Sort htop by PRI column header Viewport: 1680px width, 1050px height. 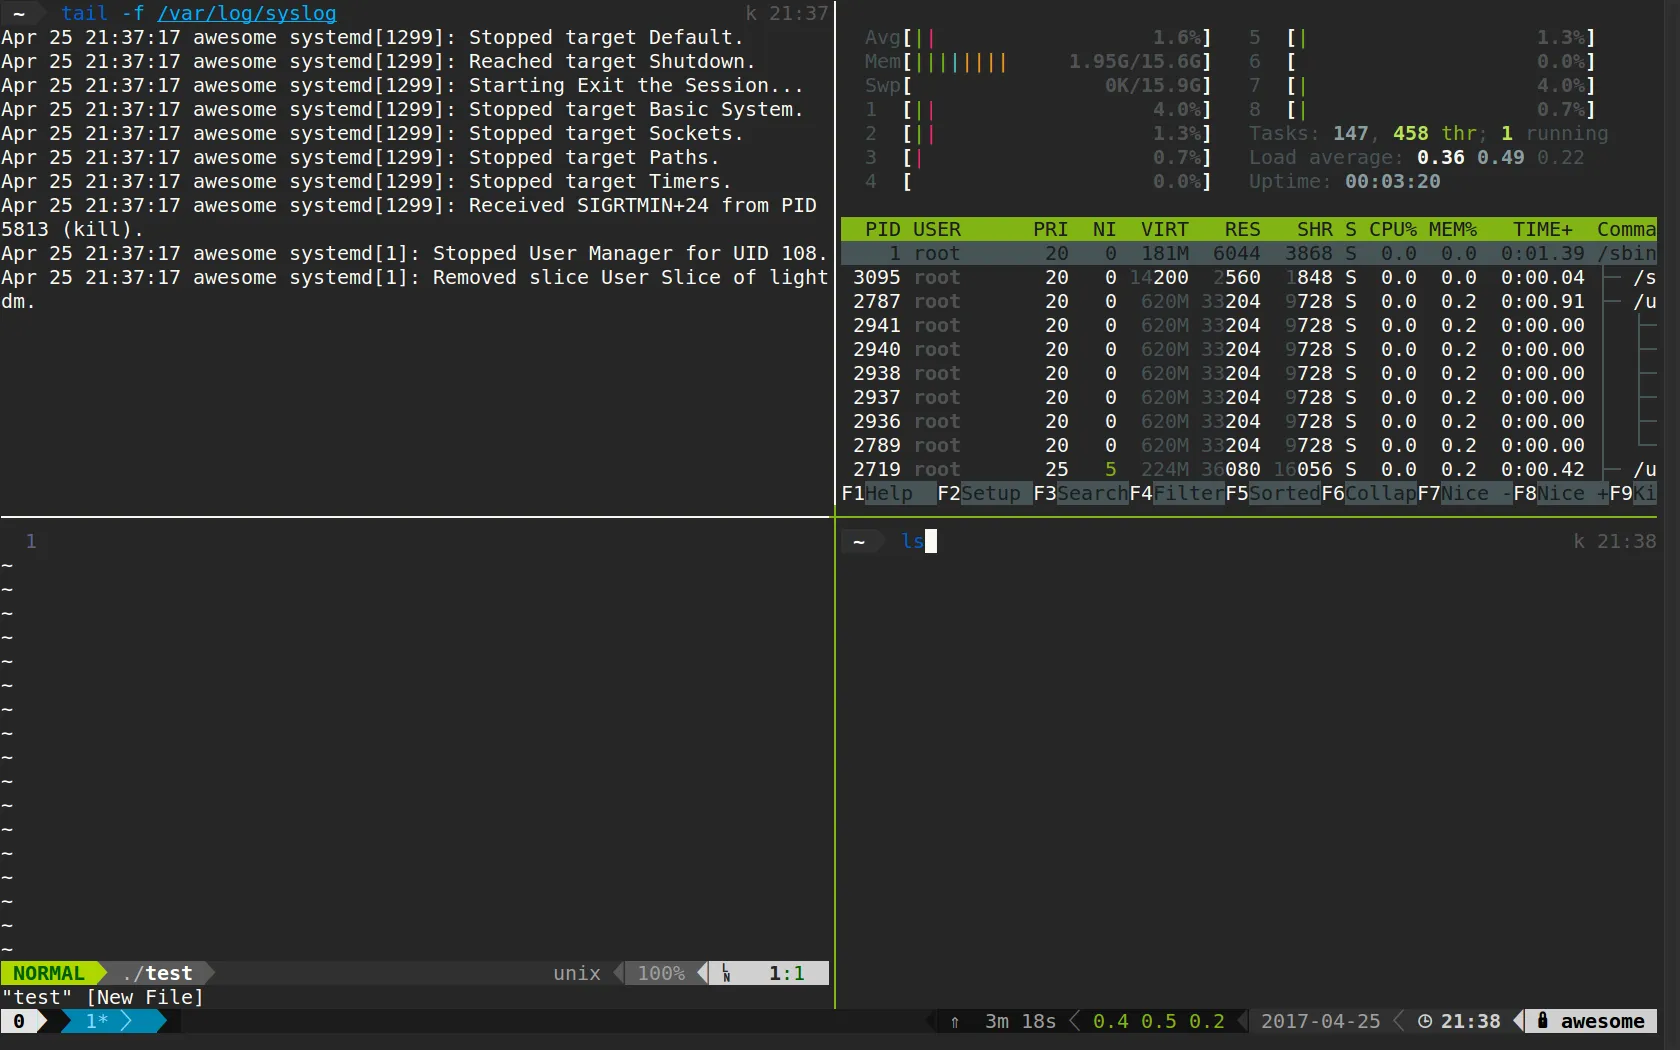point(1051,229)
